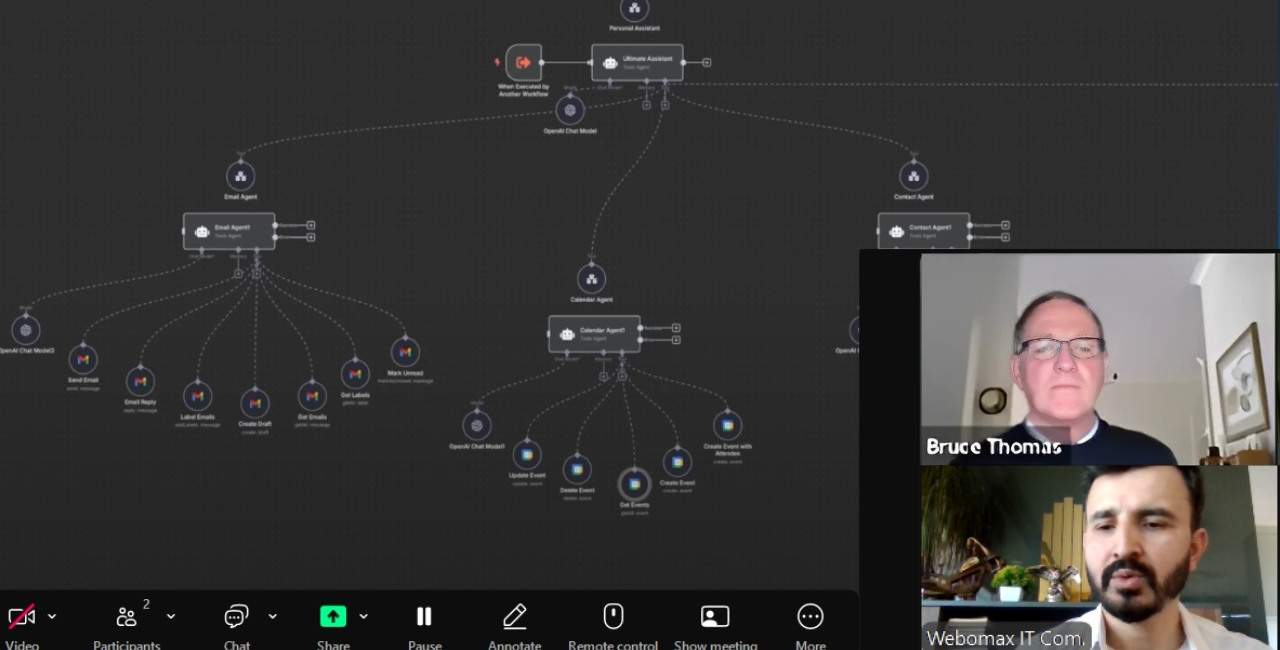The width and height of the screenshot is (1280, 650).
Task: Expand the Share options arrow
Action: 363,617
